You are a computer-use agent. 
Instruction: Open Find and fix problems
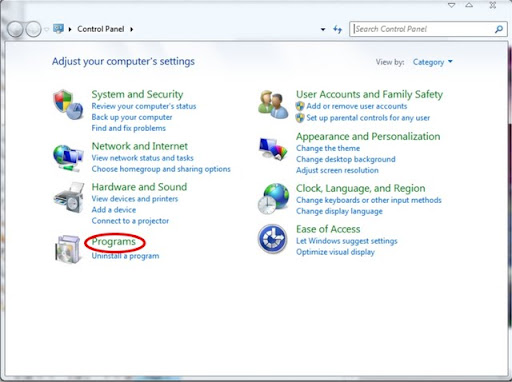(128, 128)
